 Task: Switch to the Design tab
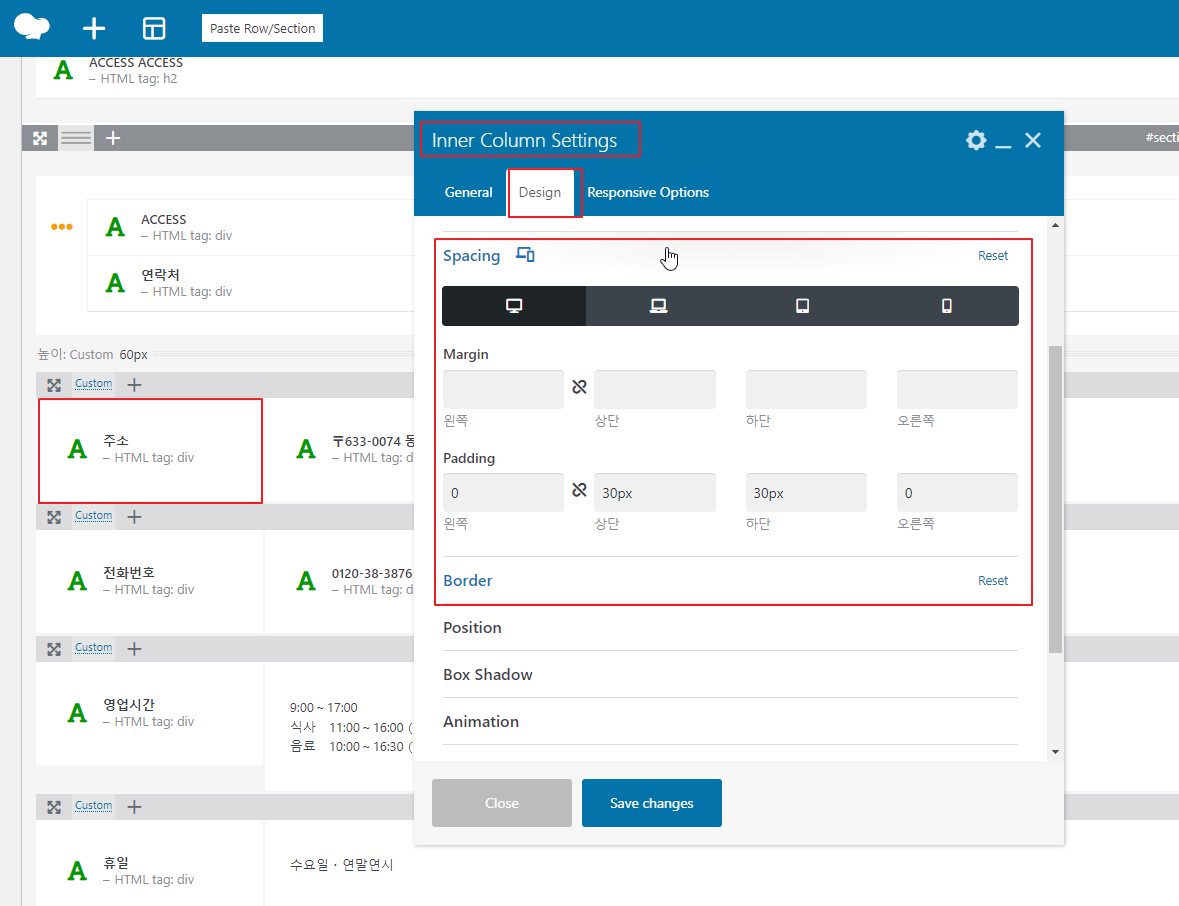pos(540,192)
